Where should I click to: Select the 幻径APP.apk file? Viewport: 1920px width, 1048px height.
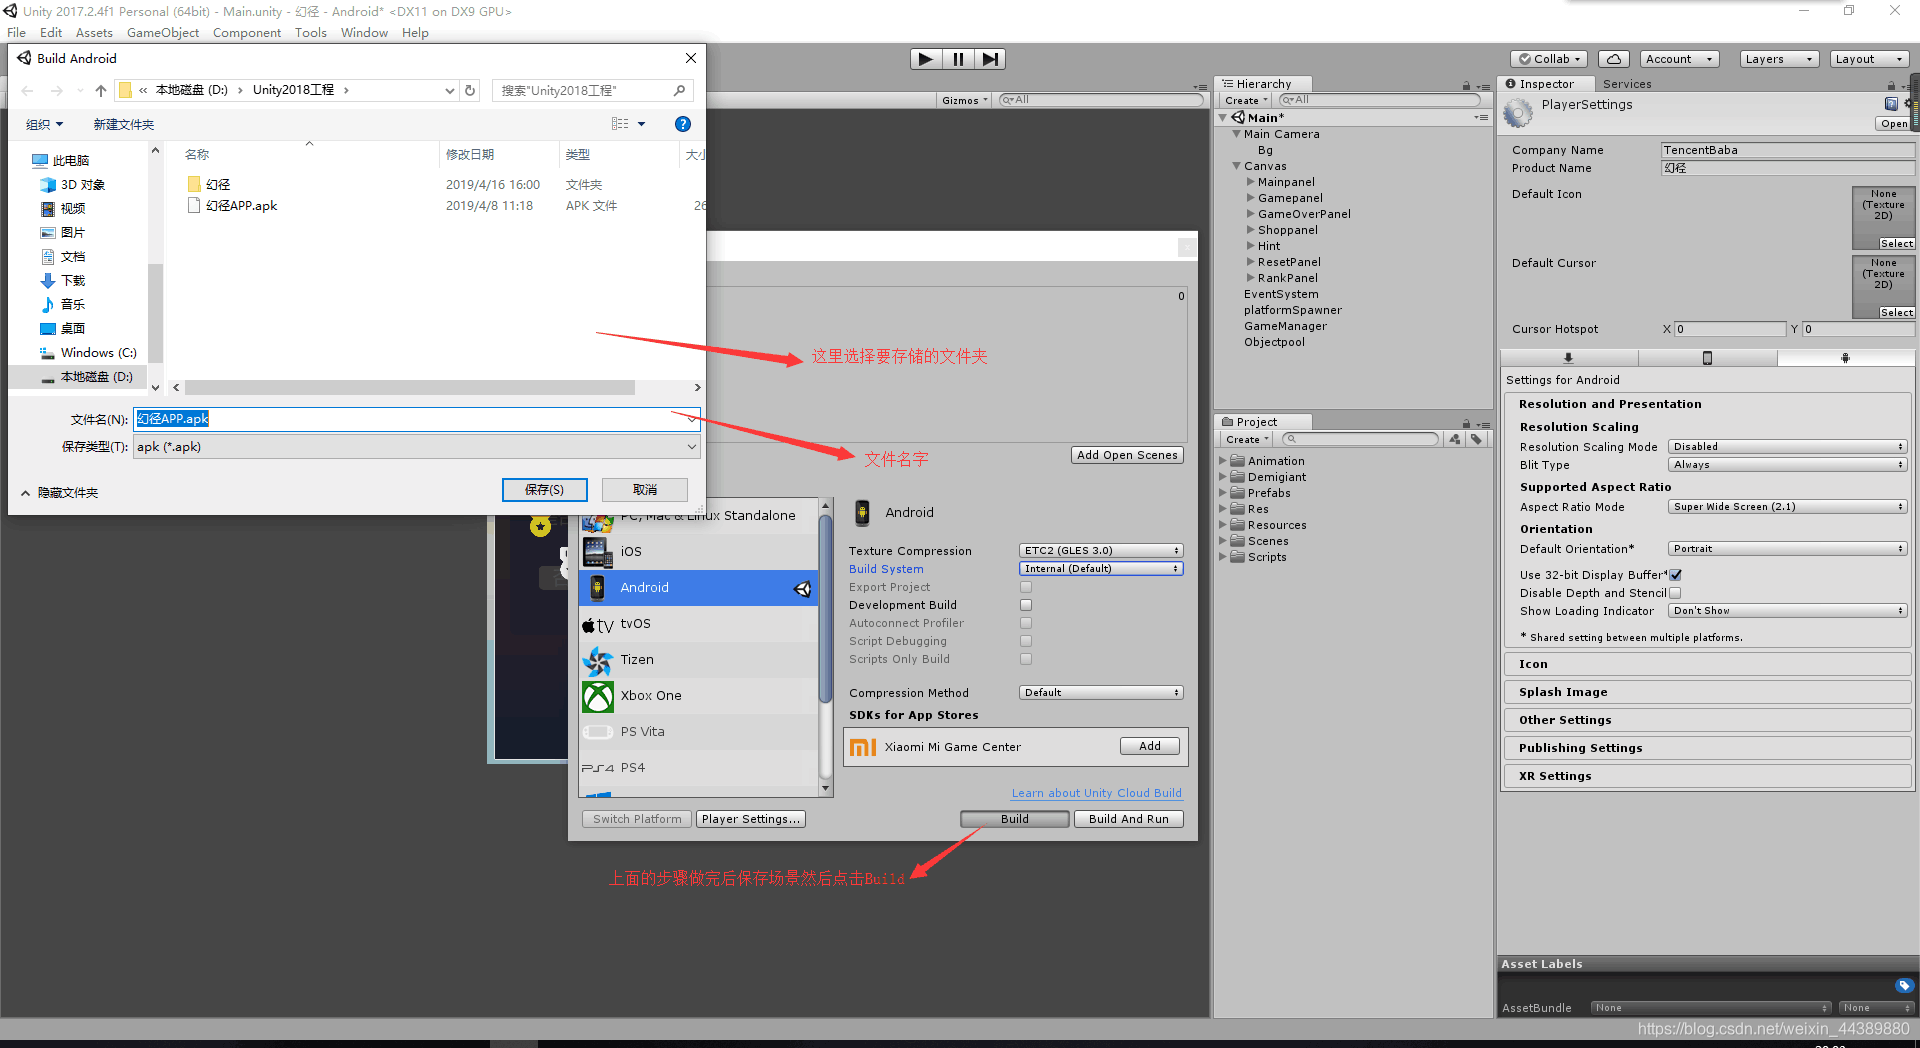pos(232,205)
